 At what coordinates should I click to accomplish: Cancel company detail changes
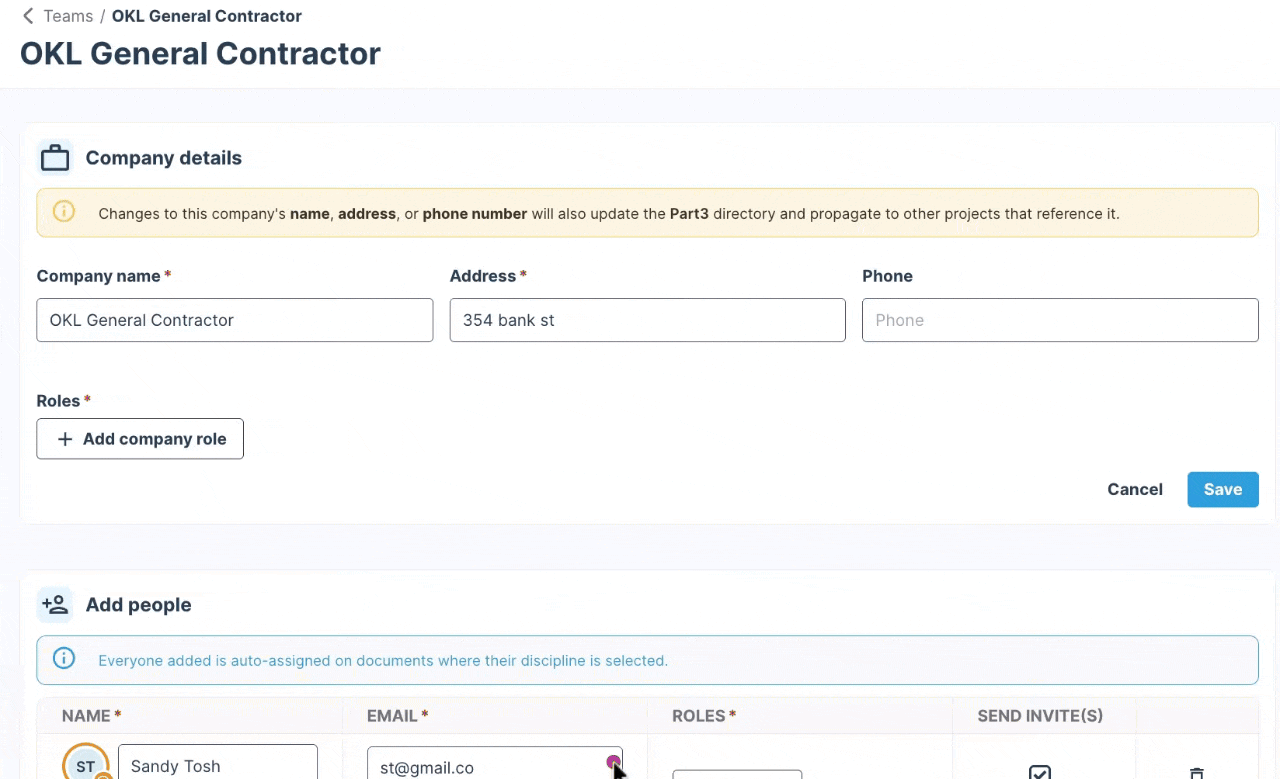1135,489
